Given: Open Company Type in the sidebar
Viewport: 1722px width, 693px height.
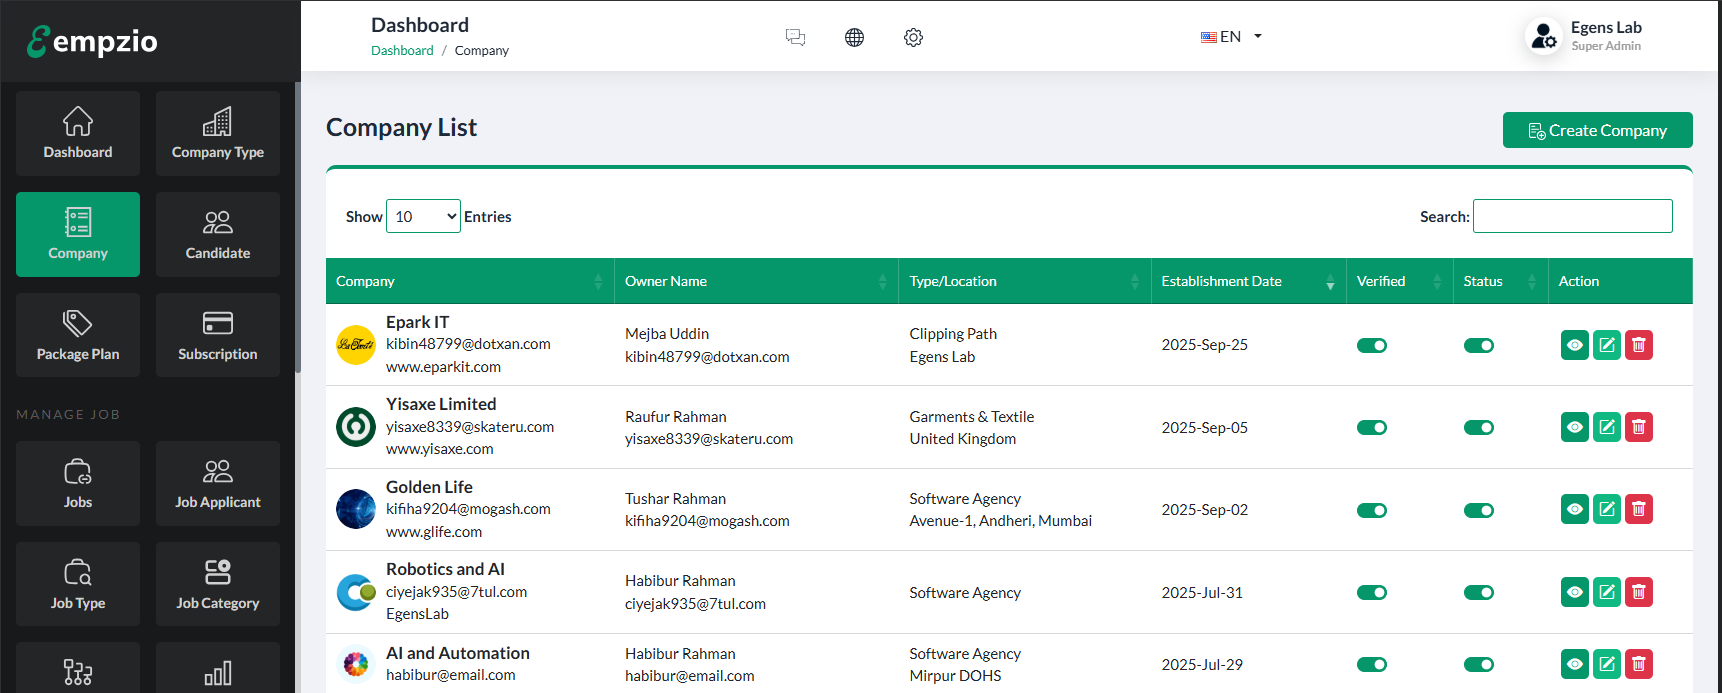Looking at the screenshot, I should point(218,133).
